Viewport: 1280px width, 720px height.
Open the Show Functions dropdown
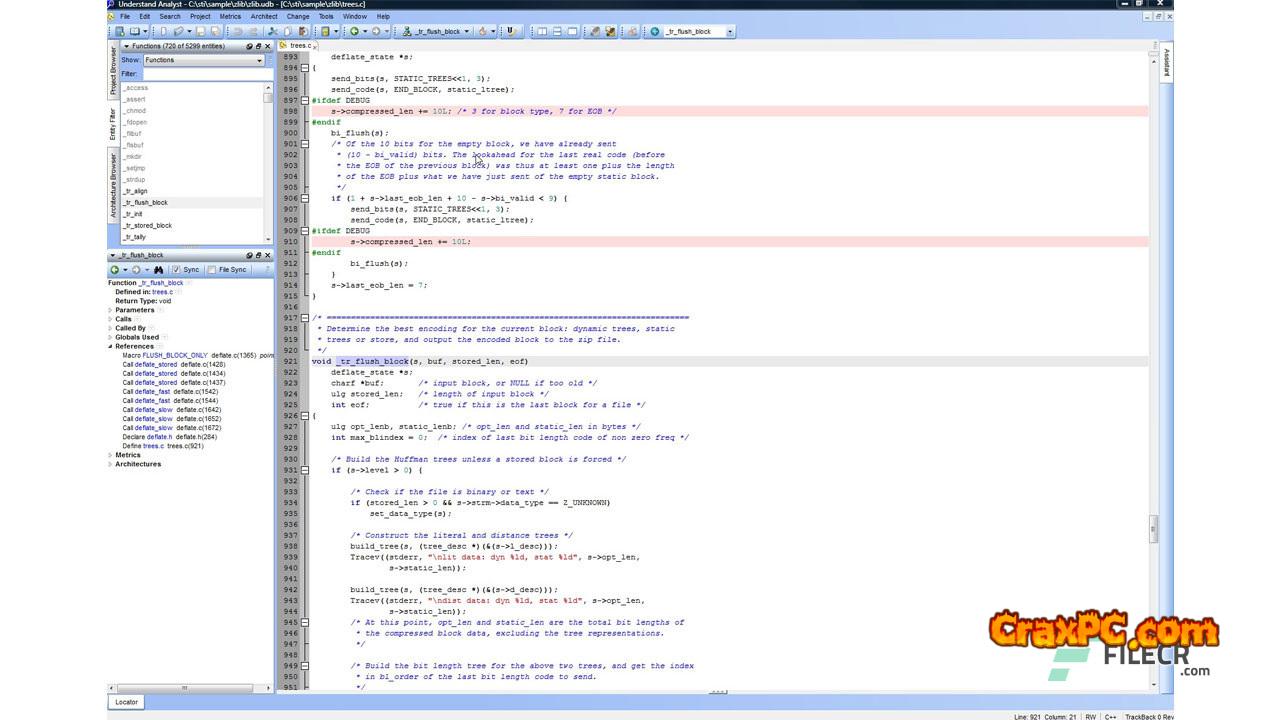[x=203, y=60]
